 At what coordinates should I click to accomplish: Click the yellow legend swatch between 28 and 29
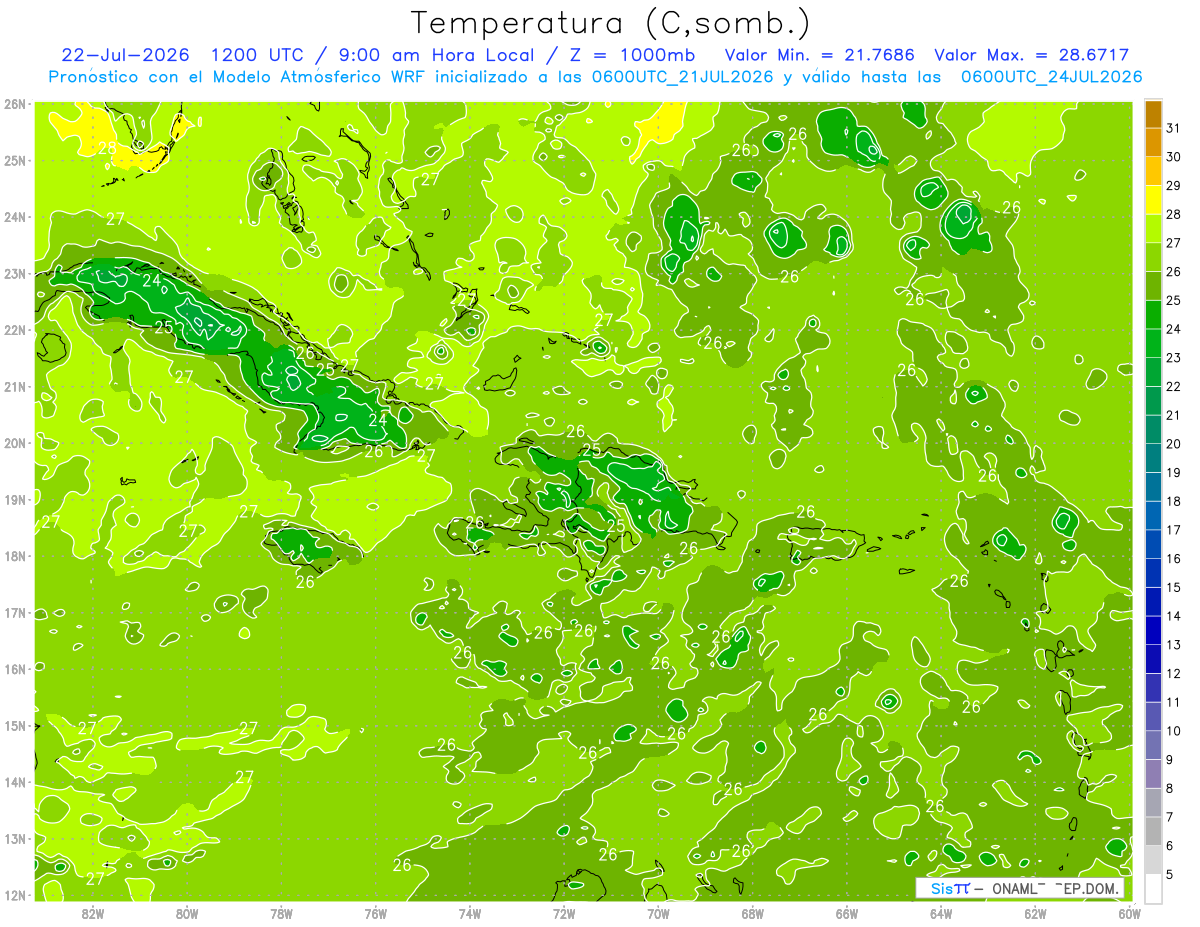tap(1153, 200)
